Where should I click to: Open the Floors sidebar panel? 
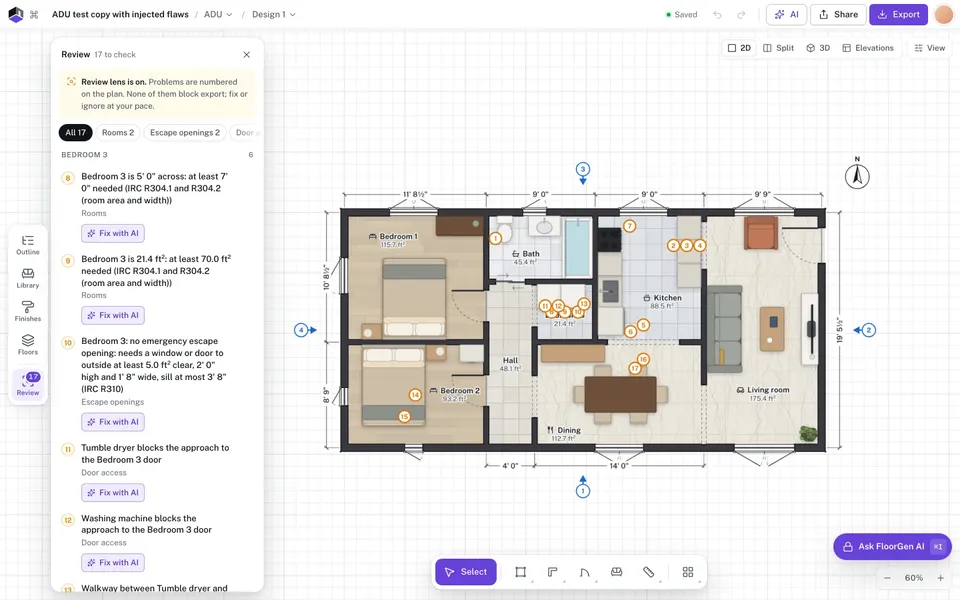pos(28,345)
